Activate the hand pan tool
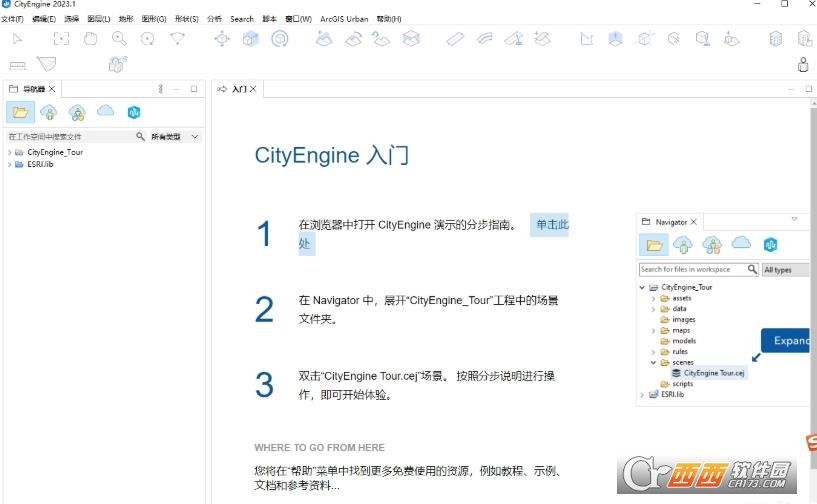The image size is (817, 504). 90,39
